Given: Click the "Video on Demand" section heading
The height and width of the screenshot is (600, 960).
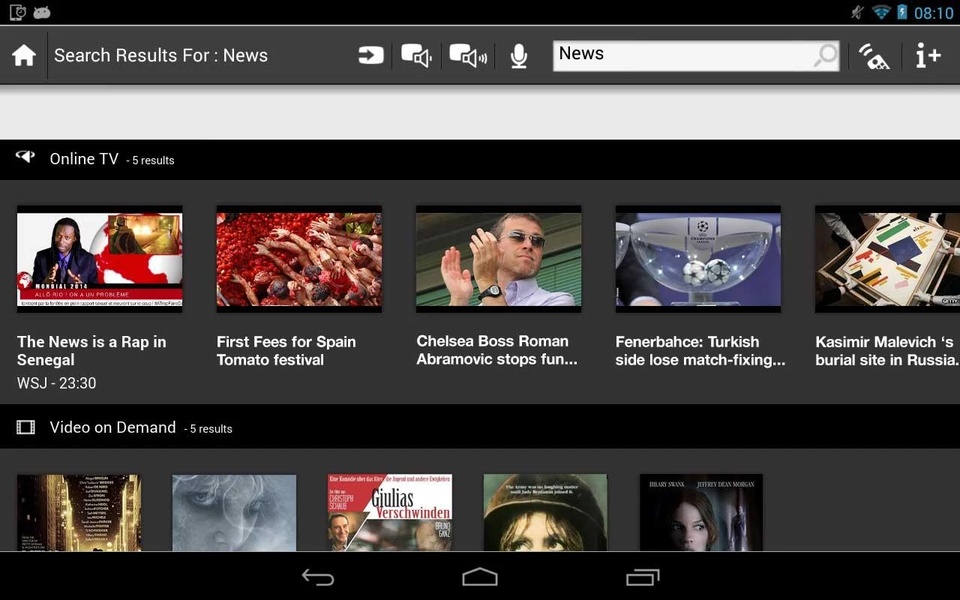Looking at the screenshot, I should (x=113, y=427).
